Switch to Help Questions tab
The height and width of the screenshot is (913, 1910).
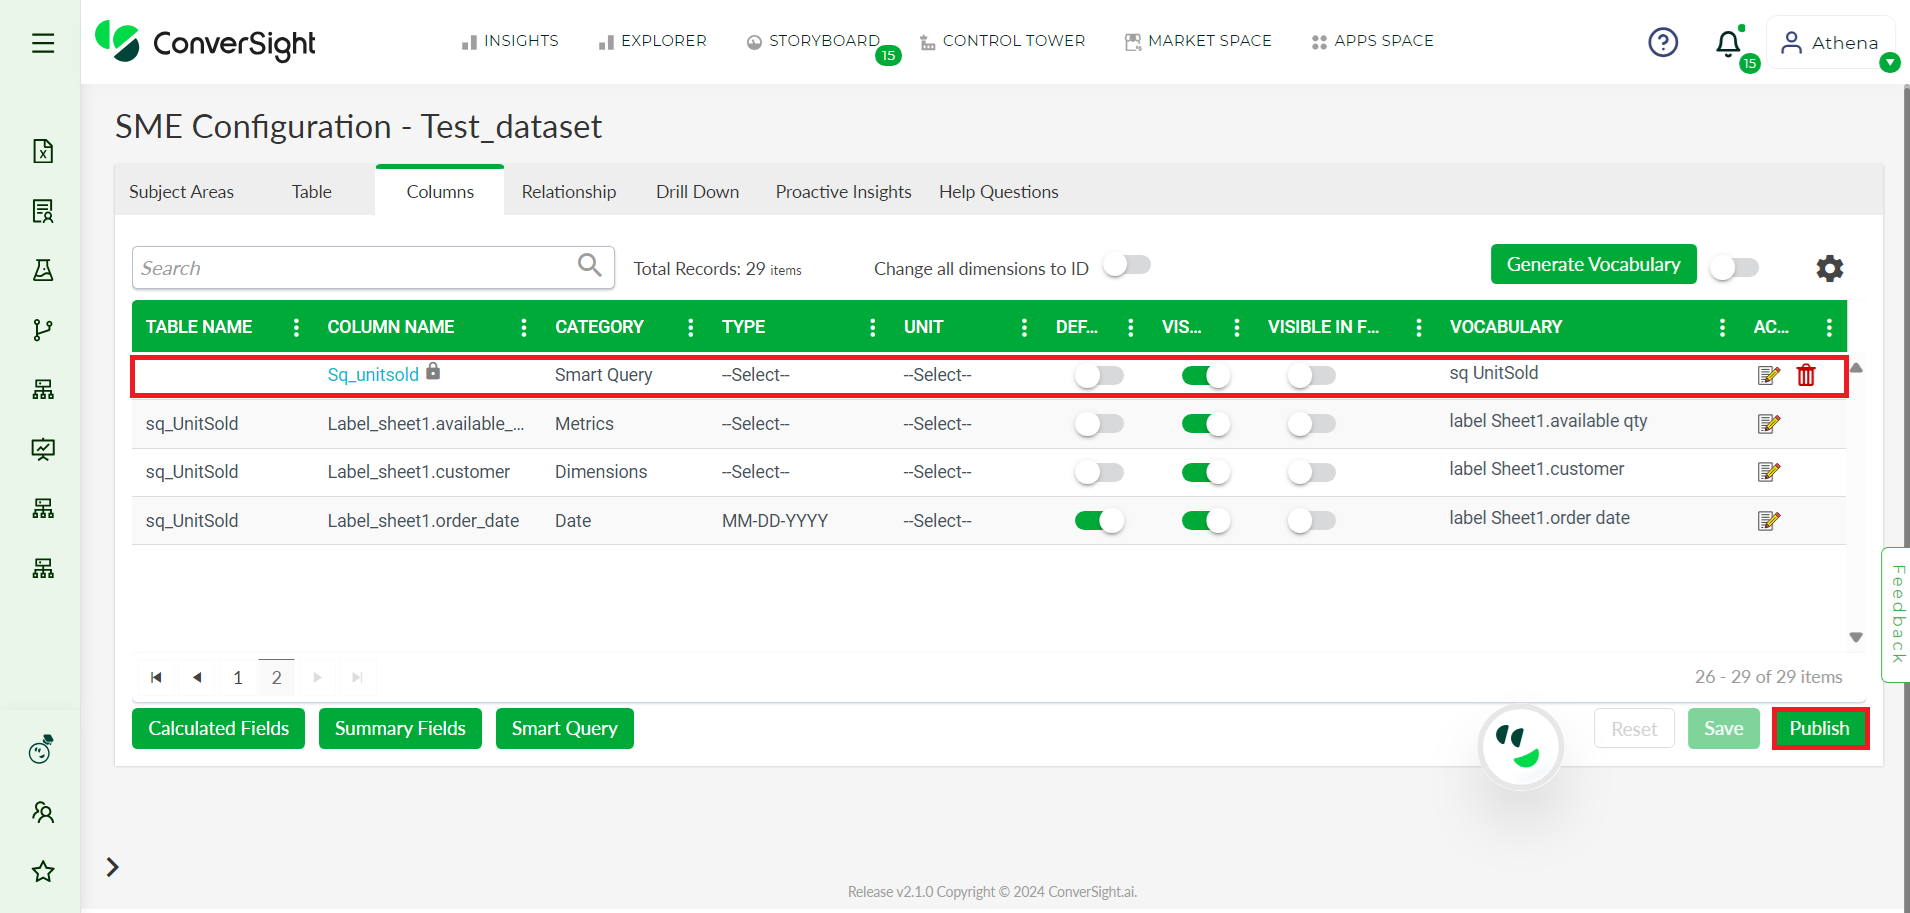coord(999,192)
